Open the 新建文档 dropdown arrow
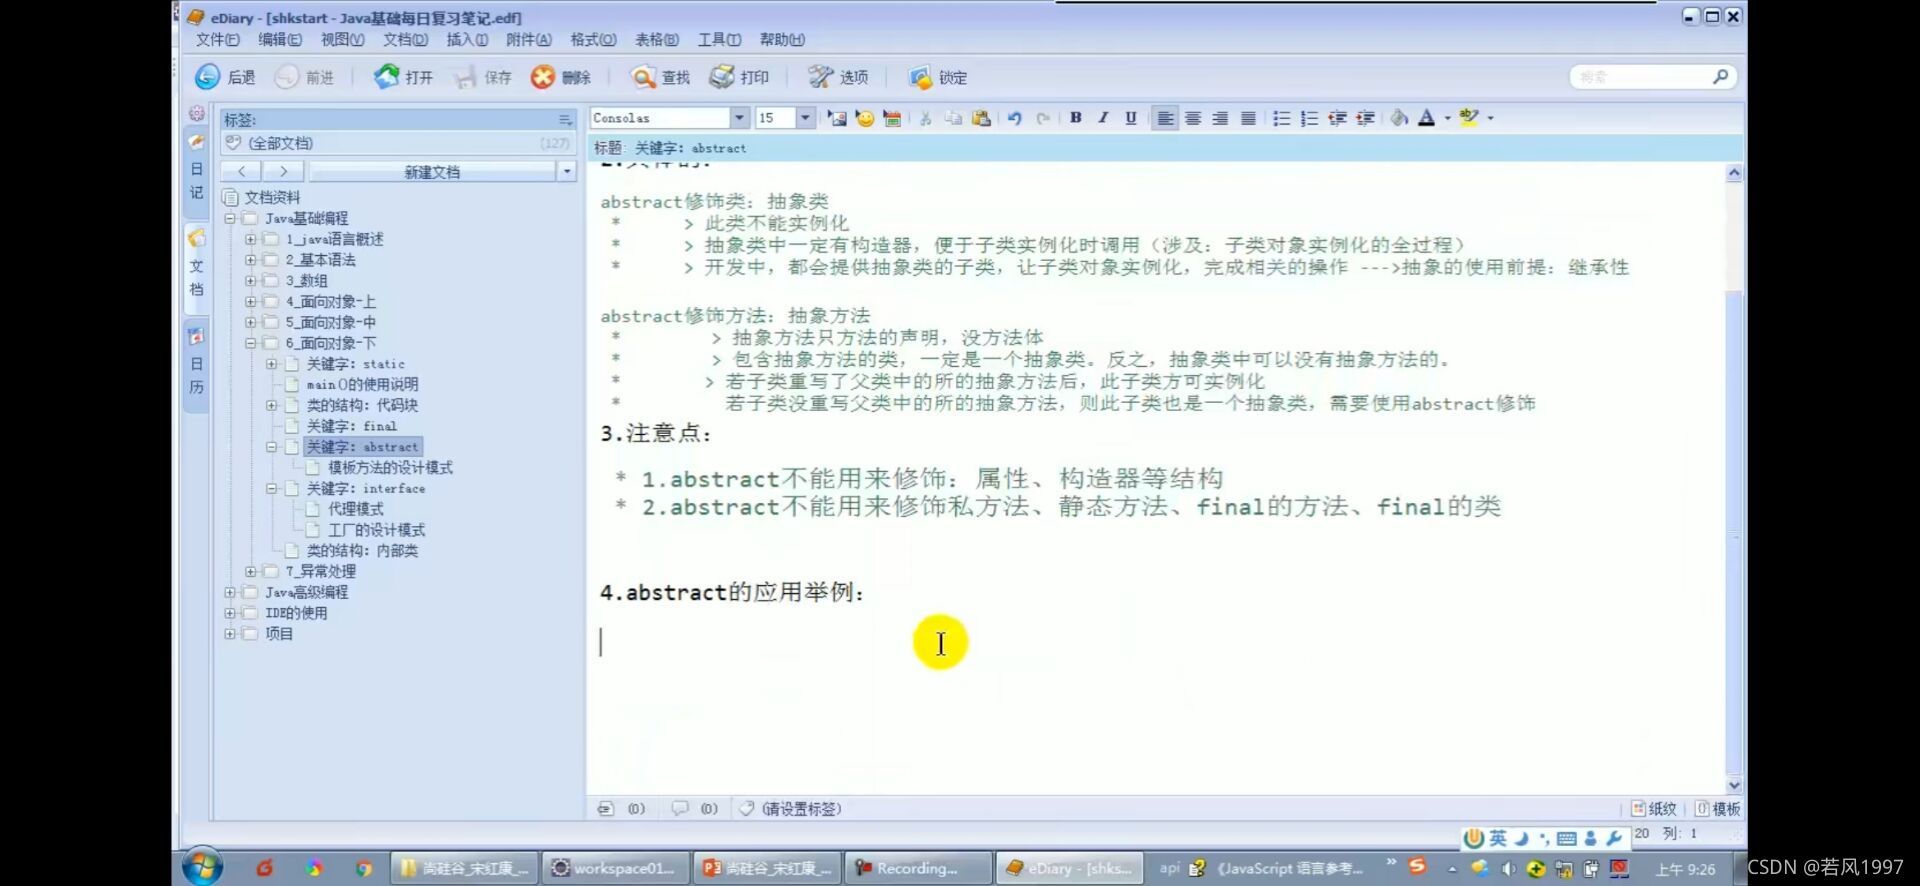 pos(567,172)
